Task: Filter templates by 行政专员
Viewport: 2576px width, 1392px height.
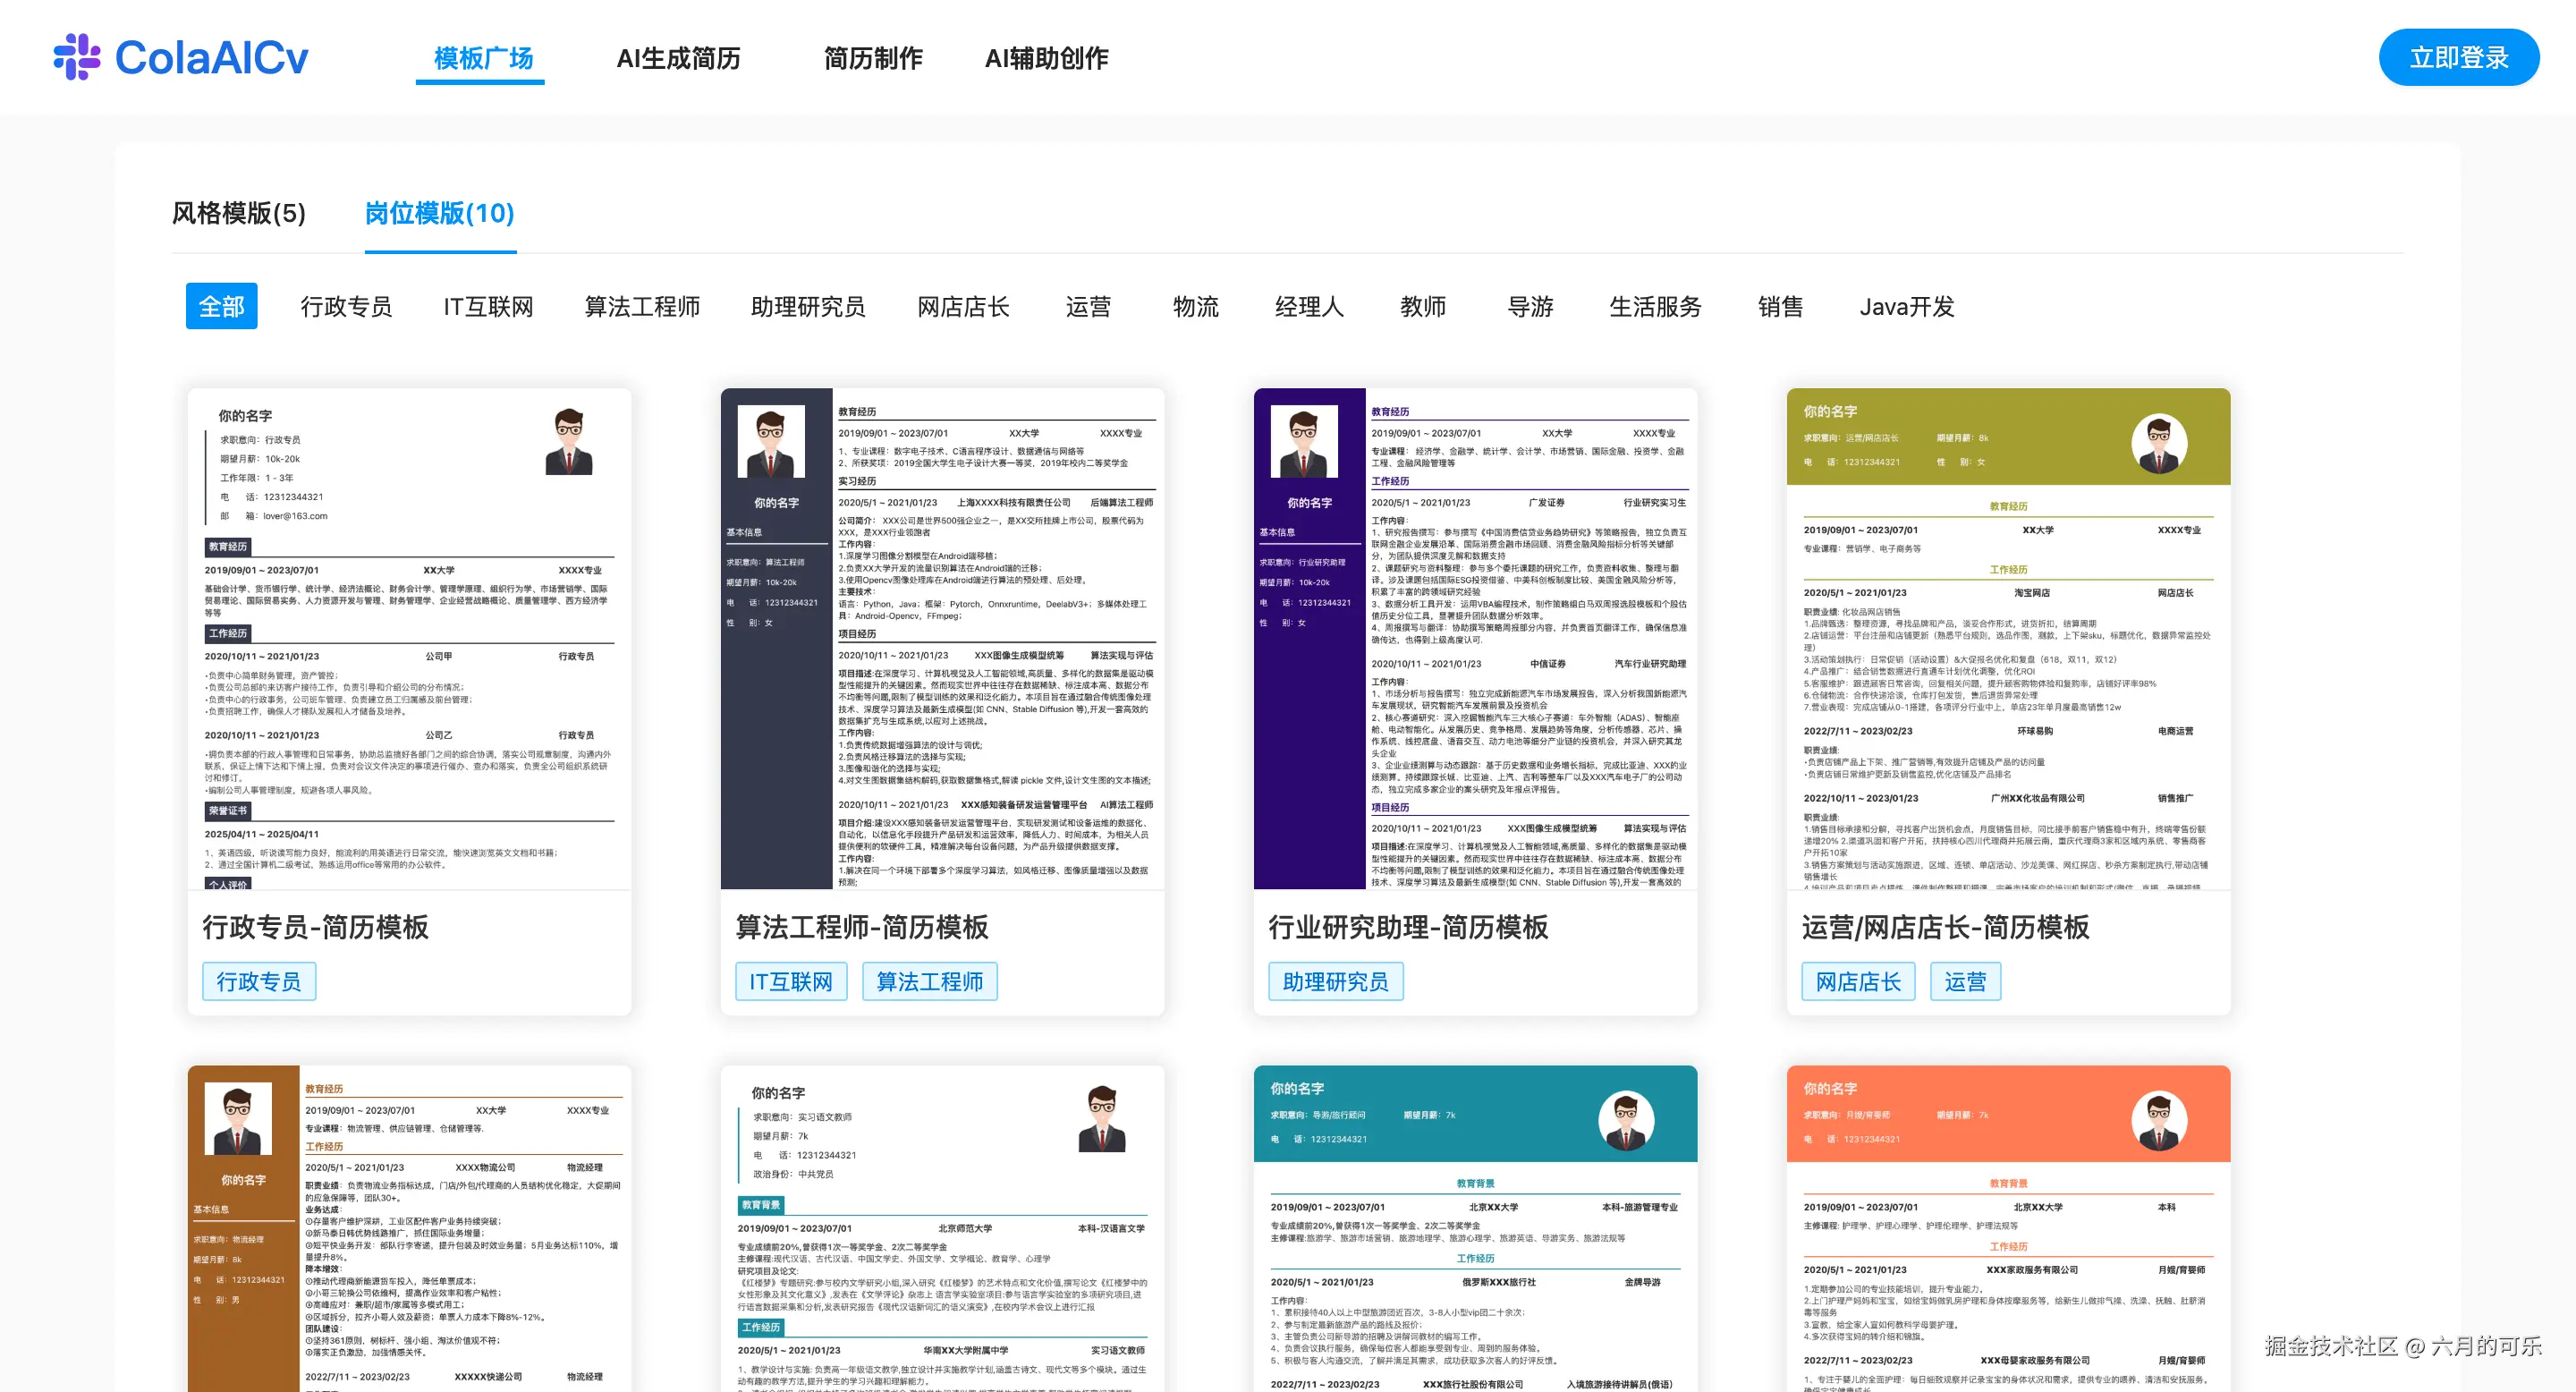Action: tap(347, 306)
